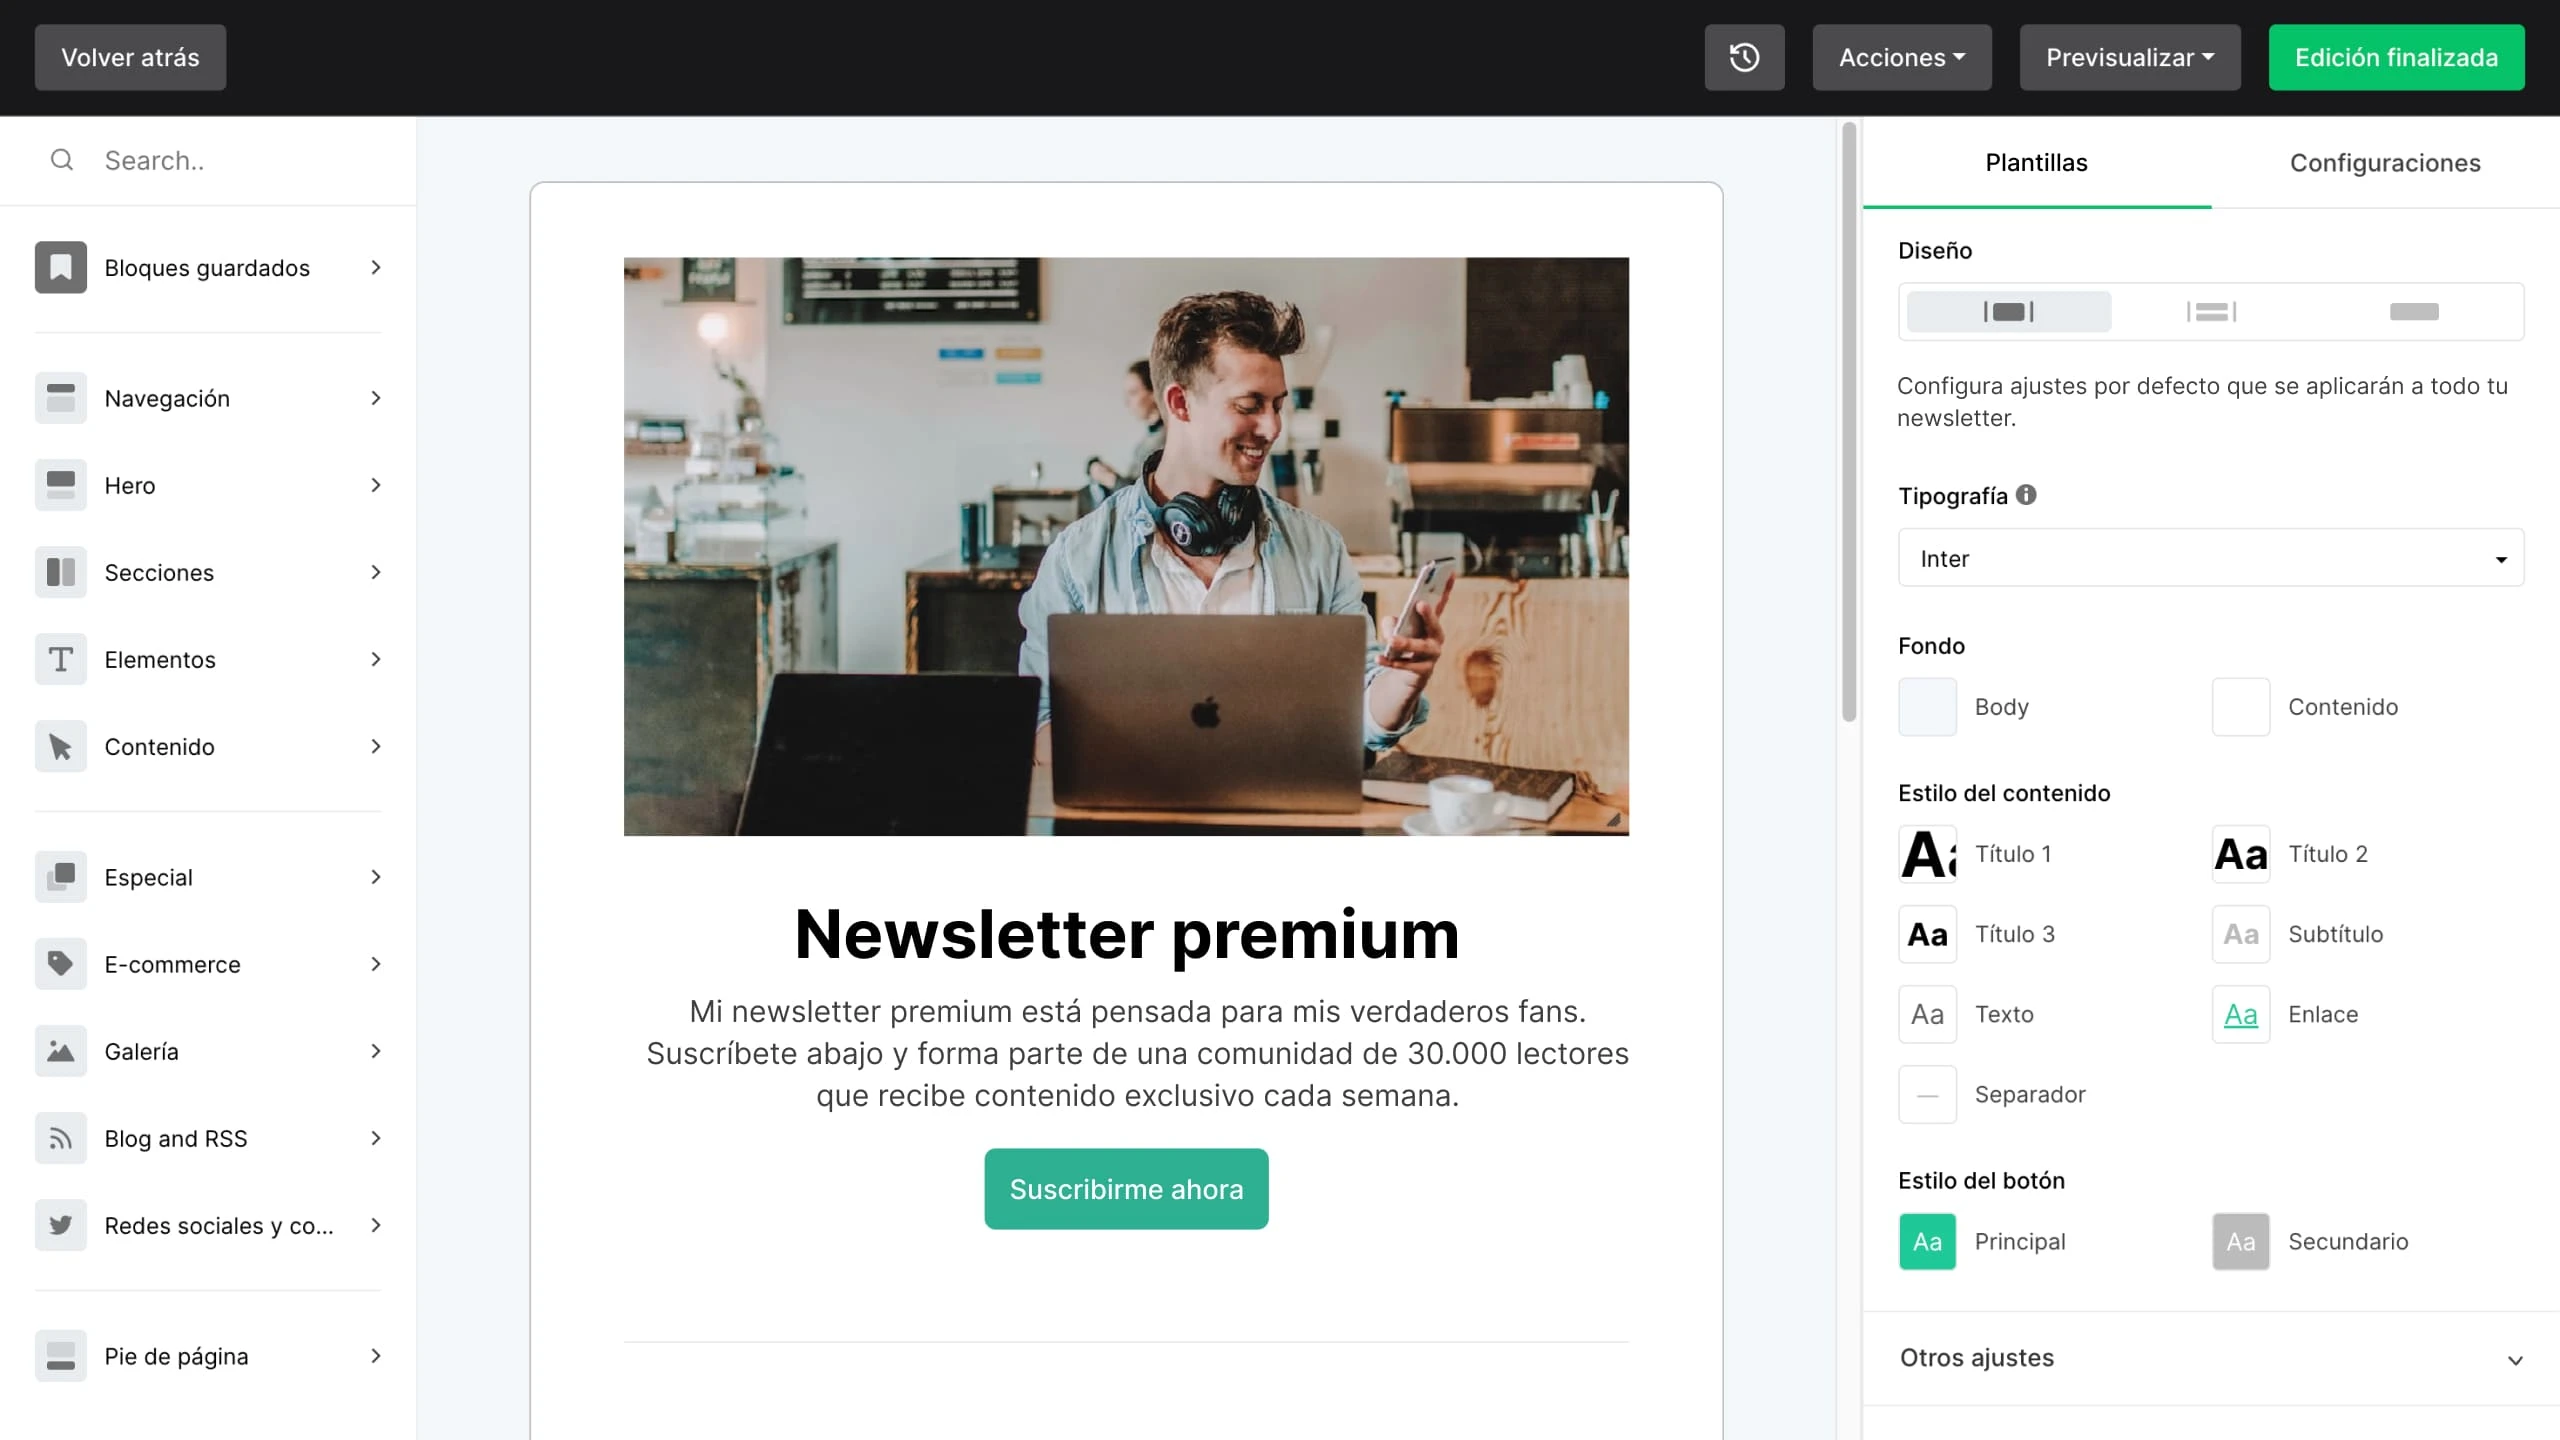Image resolution: width=2560 pixels, height=1440 pixels.
Task: Expand the Otros ajustes section
Action: (x=2211, y=1358)
